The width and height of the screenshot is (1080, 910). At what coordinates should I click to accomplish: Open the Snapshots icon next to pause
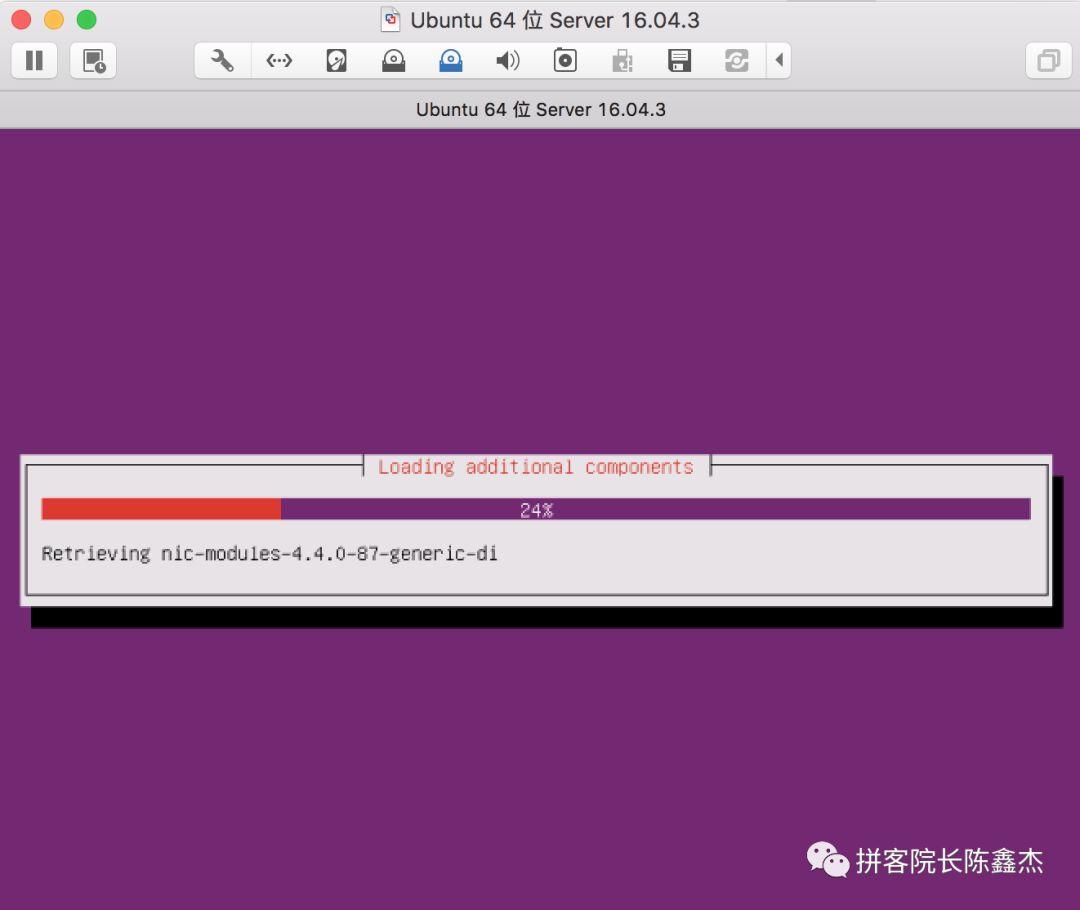click(93, 60)
